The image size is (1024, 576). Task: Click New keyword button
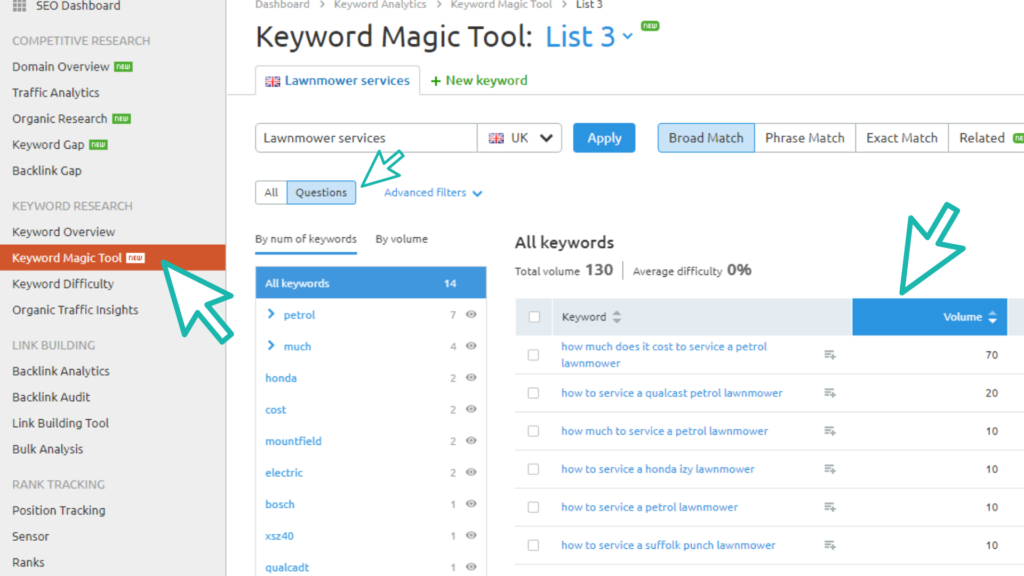coord(479,80)
